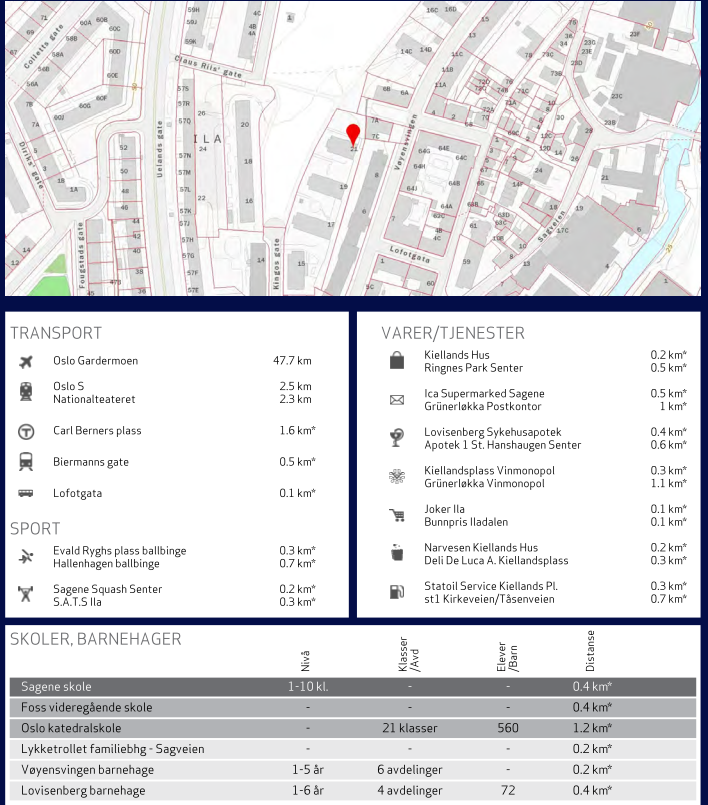
Task: Click the tram icon beside Biermanns gate
Action: point(26,462)
